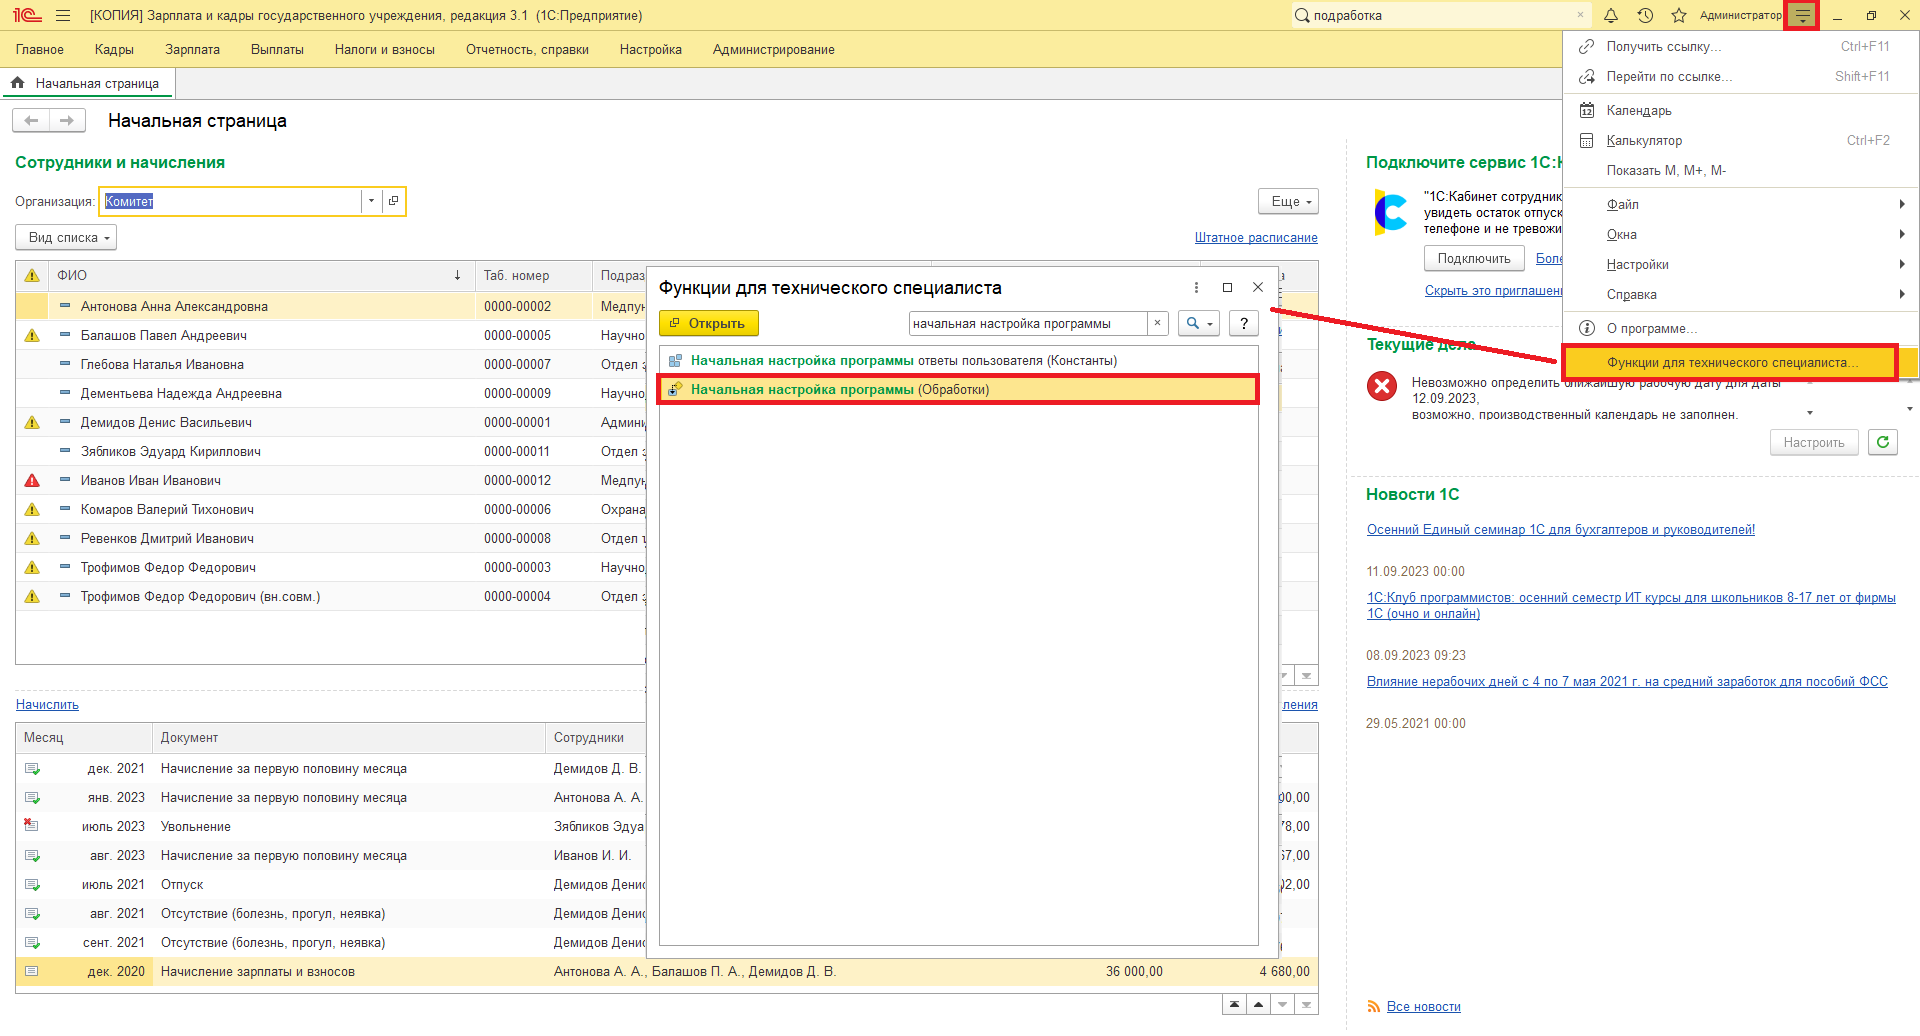The height and width of the screenshot is (1036, 1920).
Task: Click the Открыть button in the dialog
Action: pos(709,323)
